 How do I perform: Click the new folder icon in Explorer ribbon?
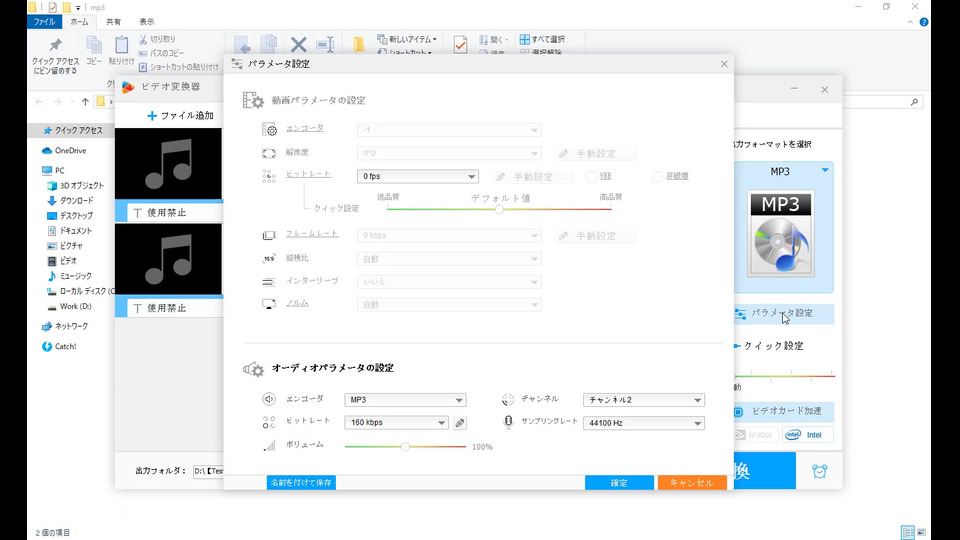[359, 44]
